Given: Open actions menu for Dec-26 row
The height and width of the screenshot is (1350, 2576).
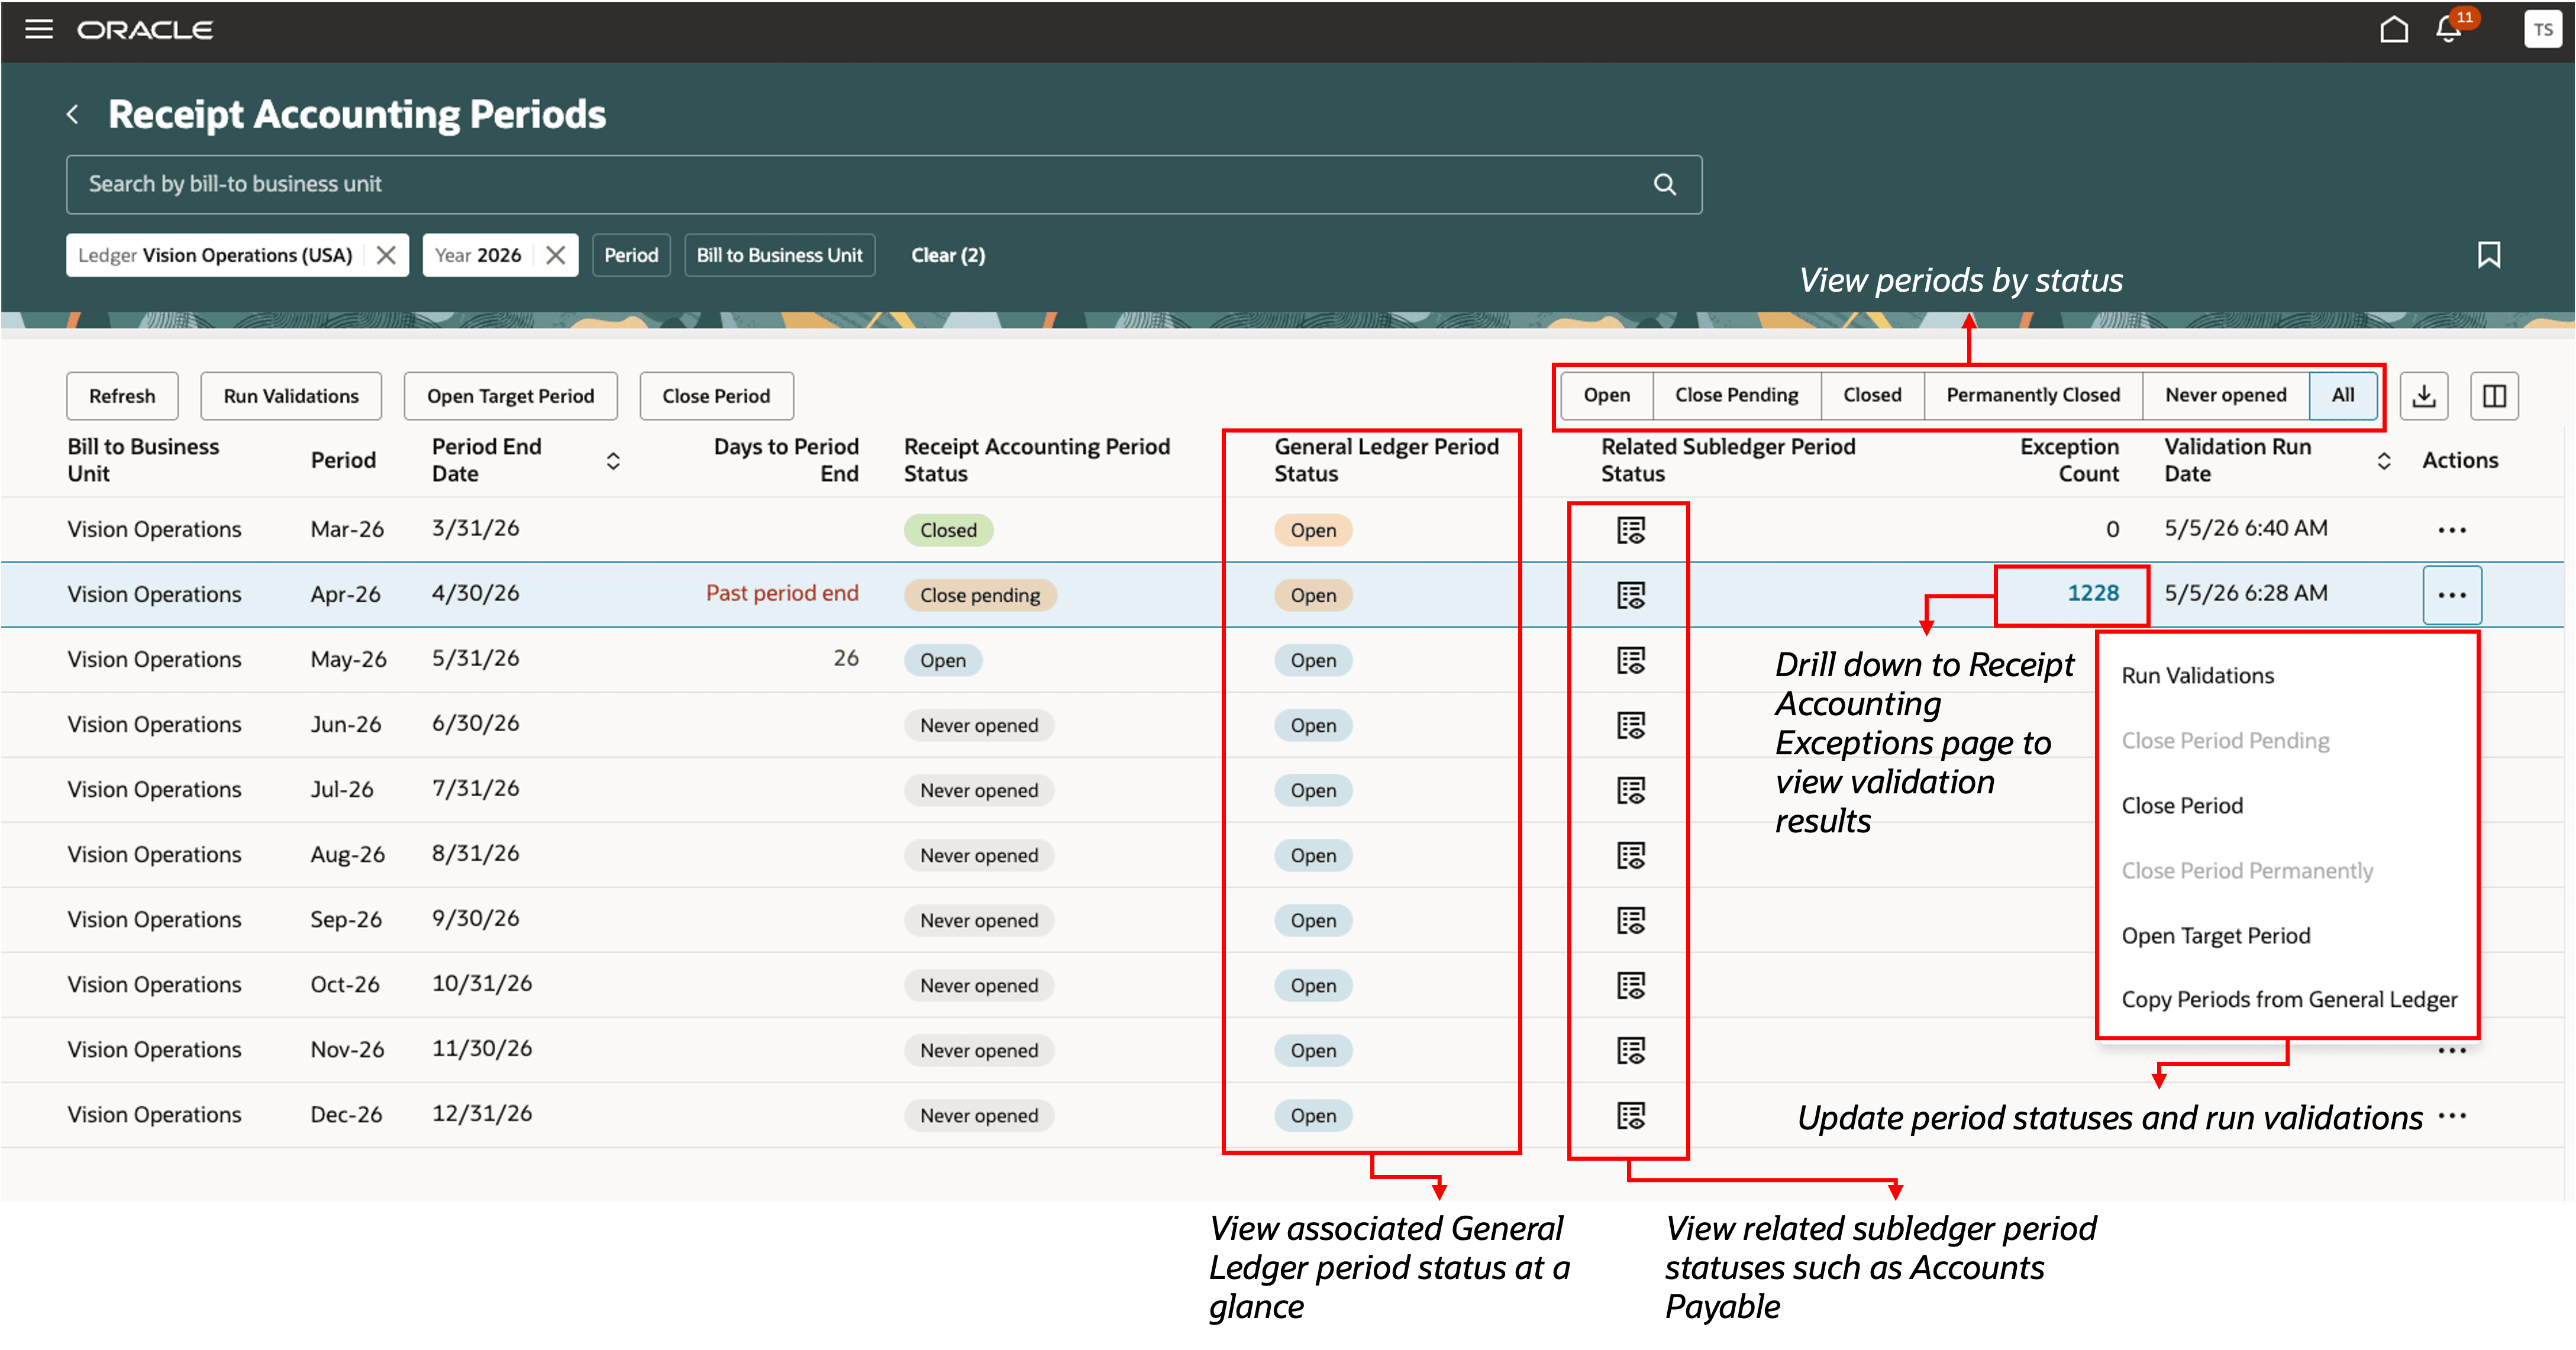Looking at the screenshot, I should click(x=2451, y=1115).
